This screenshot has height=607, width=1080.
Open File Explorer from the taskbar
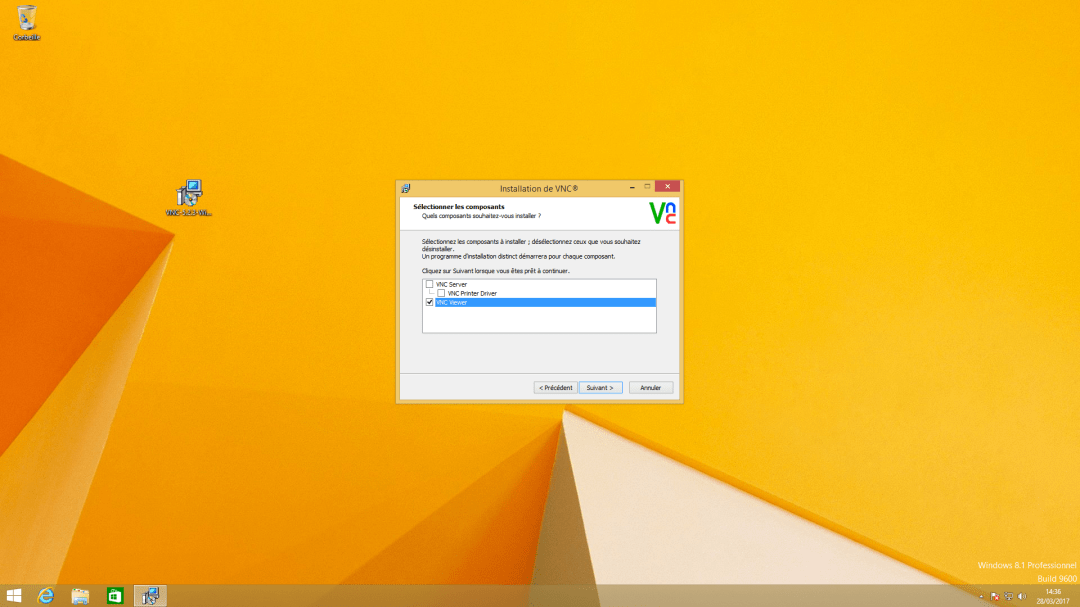pos(80,595)
